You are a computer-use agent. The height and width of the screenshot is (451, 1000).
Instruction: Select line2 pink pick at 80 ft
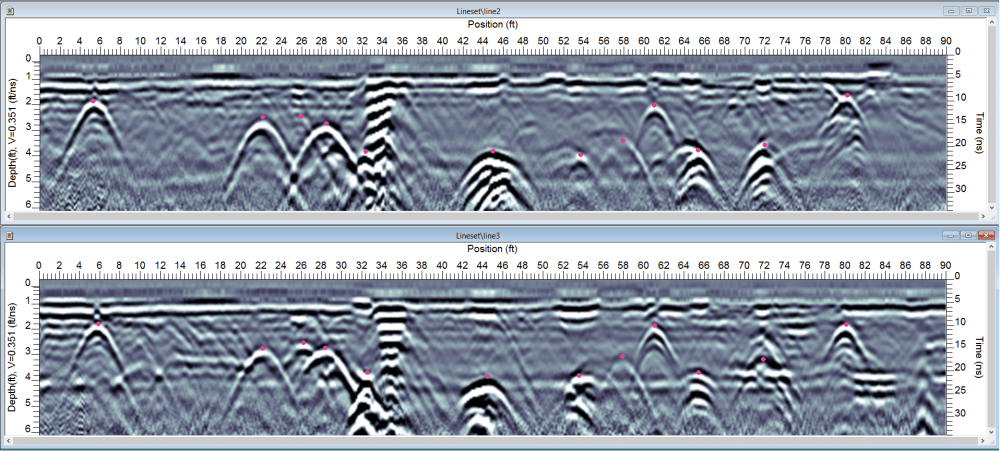point(847,96)
